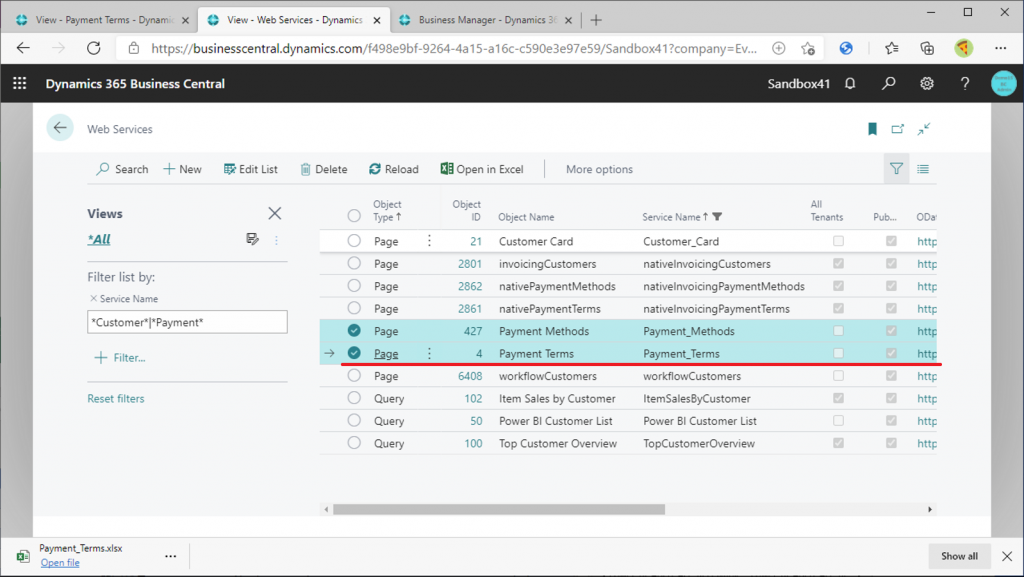The width and height of the screenshot is (1024, 577).
Task: Toggle All Tenants checkbox for Customer Card
Action: pyautogui.click(x=838, y=241)
